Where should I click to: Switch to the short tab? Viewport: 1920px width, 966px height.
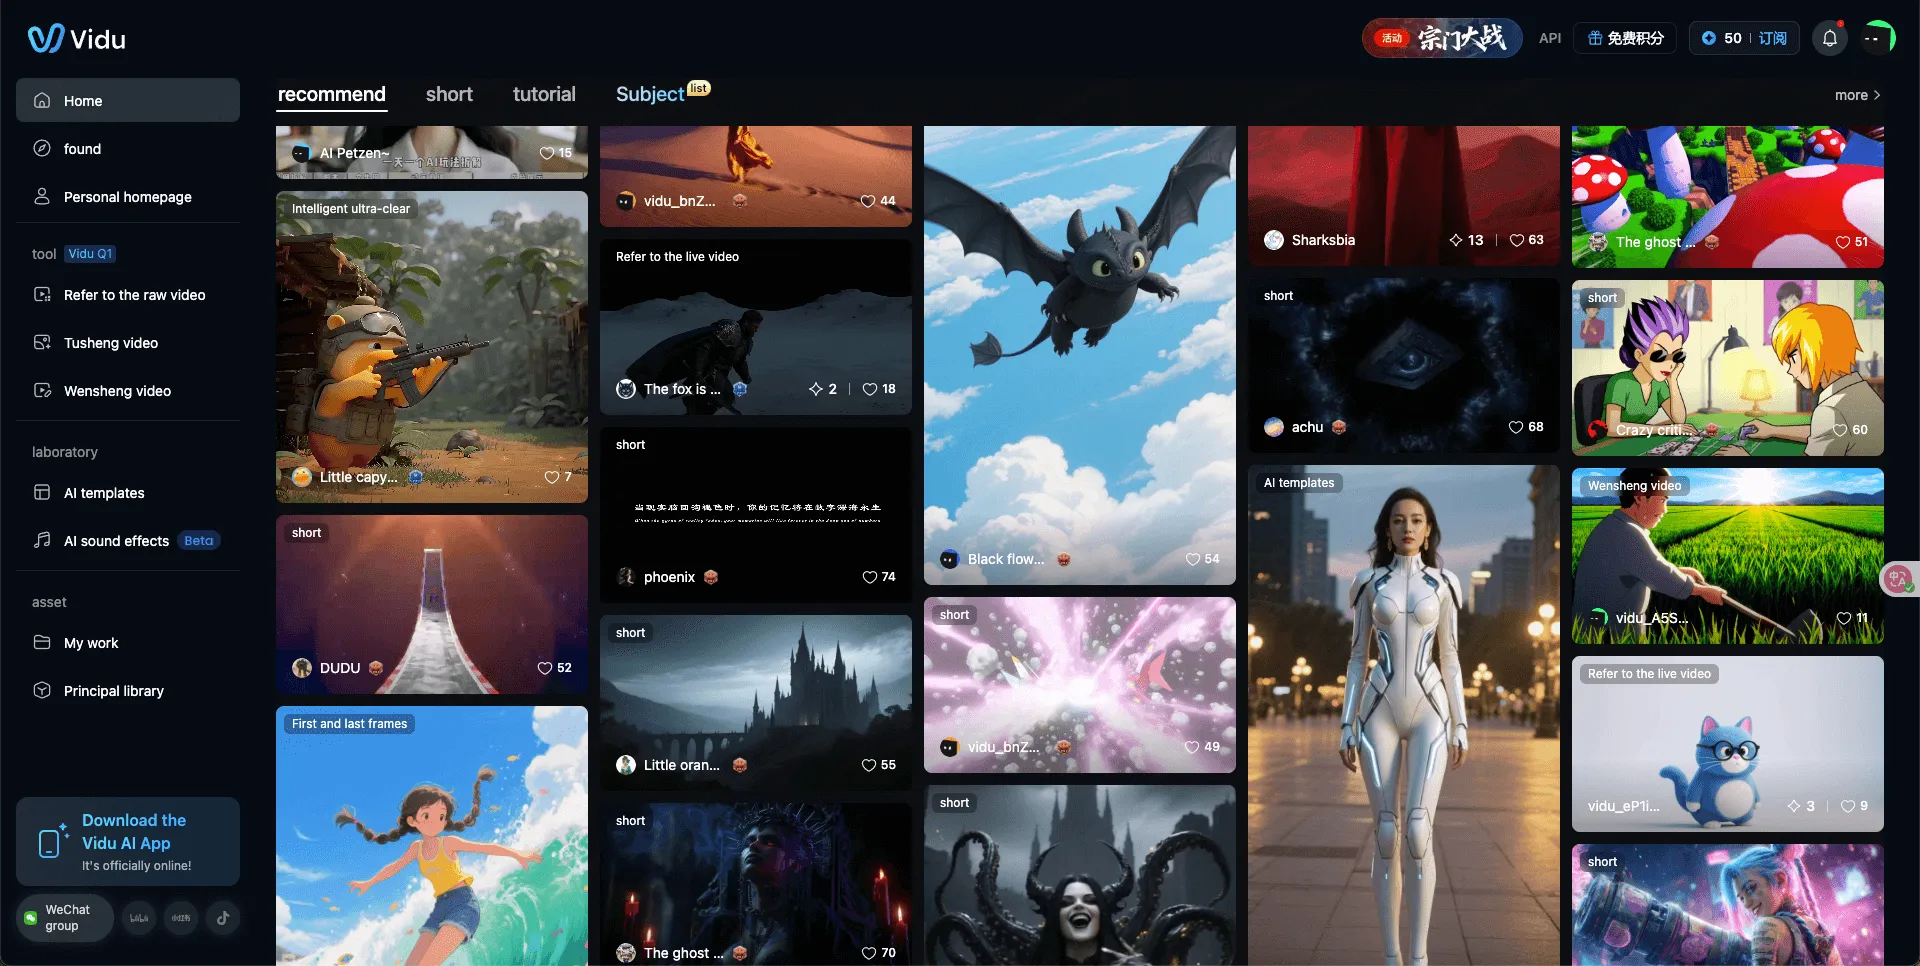449,94
